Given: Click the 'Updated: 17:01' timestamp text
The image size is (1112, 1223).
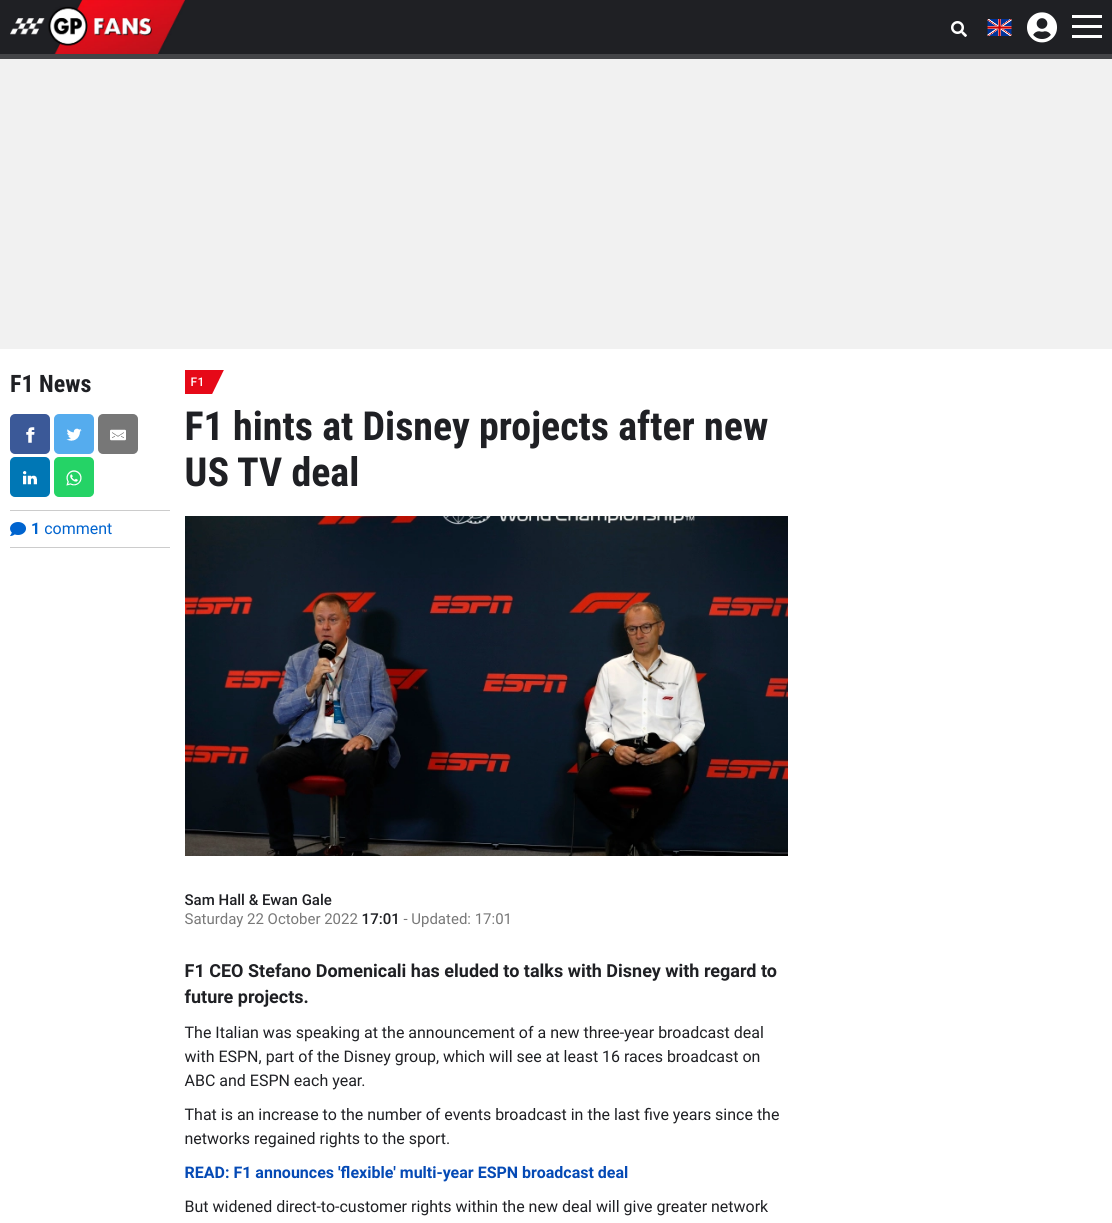Looking at the screenshot, I should (x=461, y=919).
